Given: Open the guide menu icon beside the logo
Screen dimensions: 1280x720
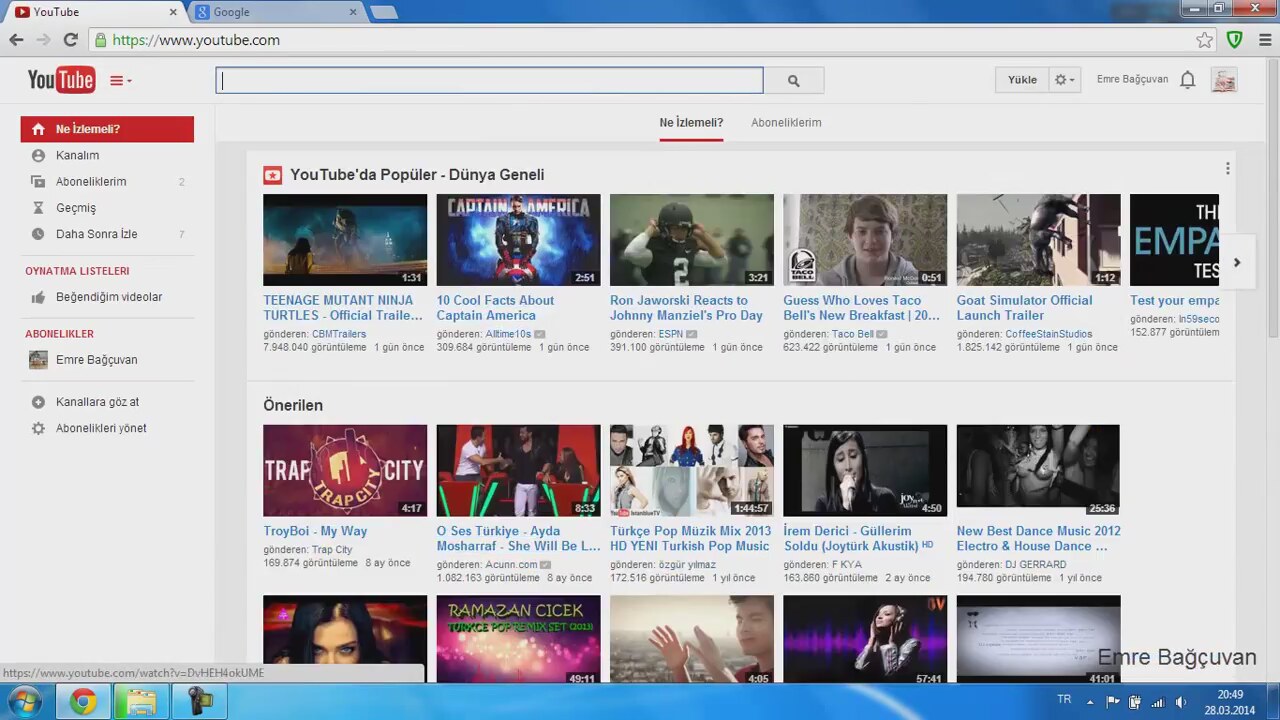Looking at the screenshot, I should (x=120, y=81).
